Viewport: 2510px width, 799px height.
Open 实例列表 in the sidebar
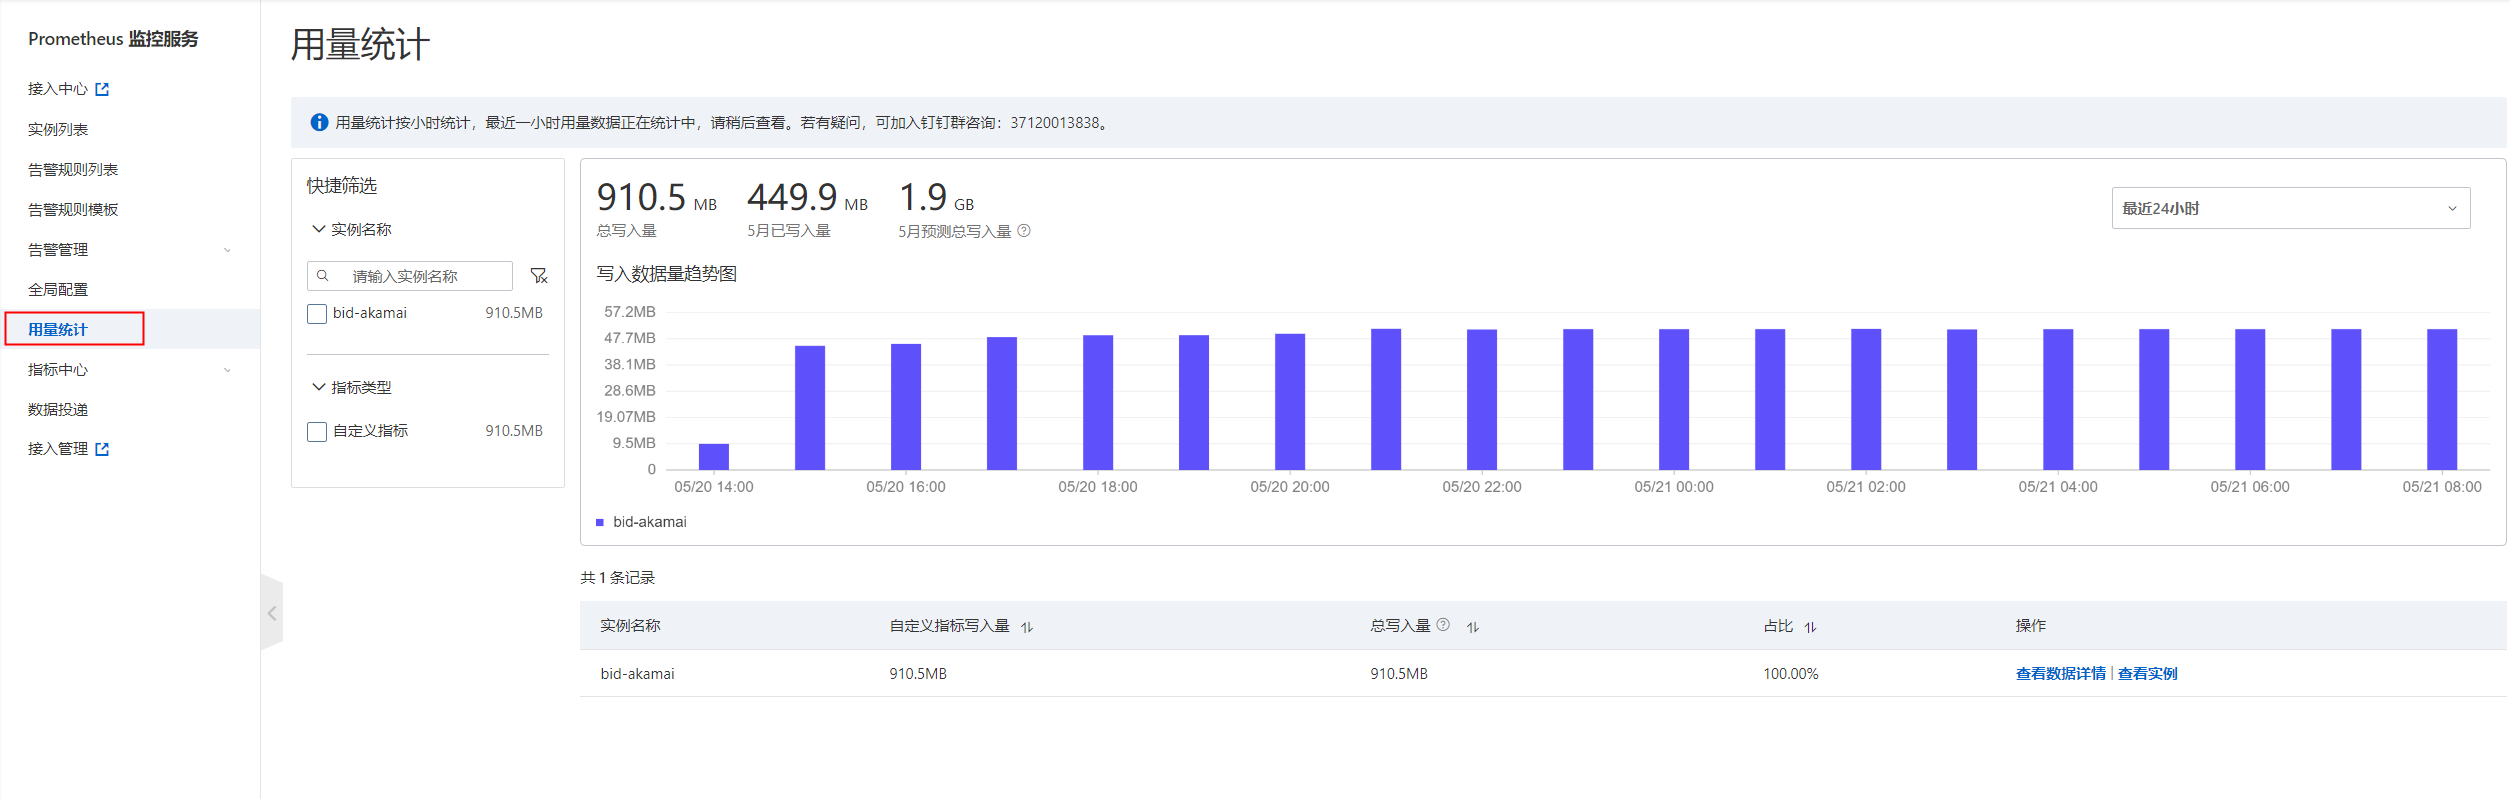point(58,129)
